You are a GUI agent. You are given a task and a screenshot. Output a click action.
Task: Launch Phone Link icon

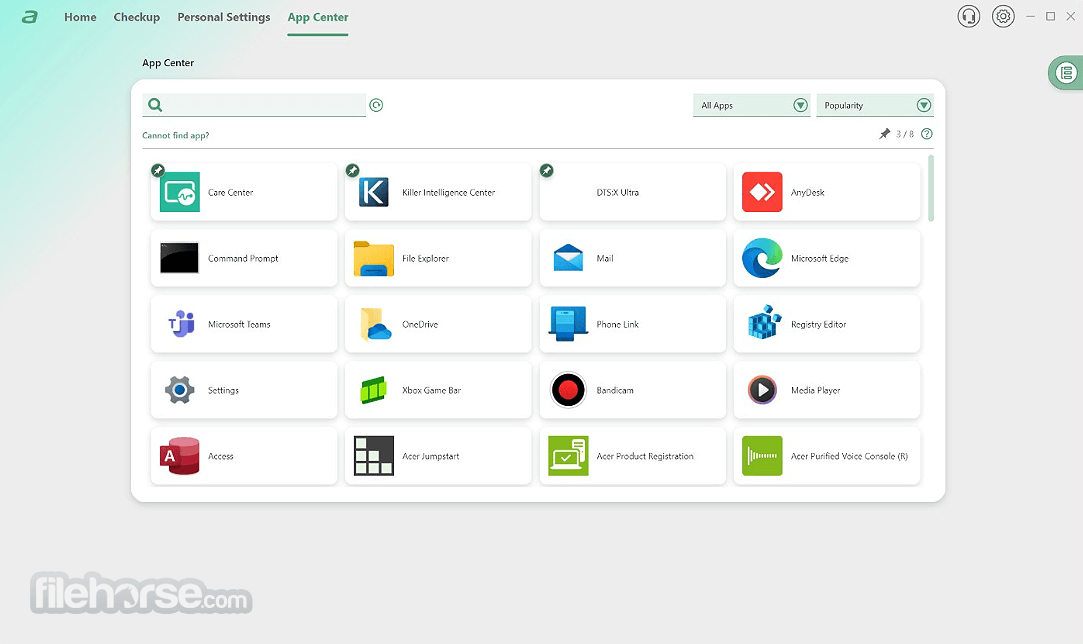tap(568, 324)
